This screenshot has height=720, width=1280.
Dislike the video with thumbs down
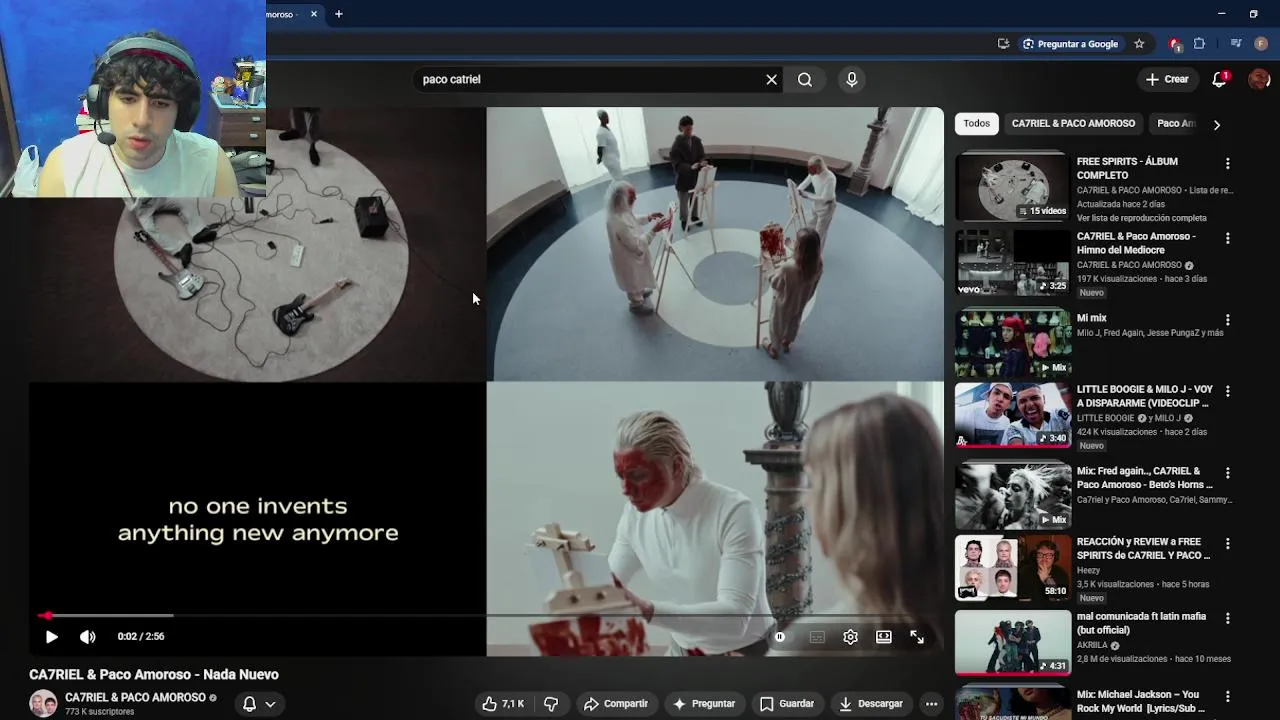point(551,704)
